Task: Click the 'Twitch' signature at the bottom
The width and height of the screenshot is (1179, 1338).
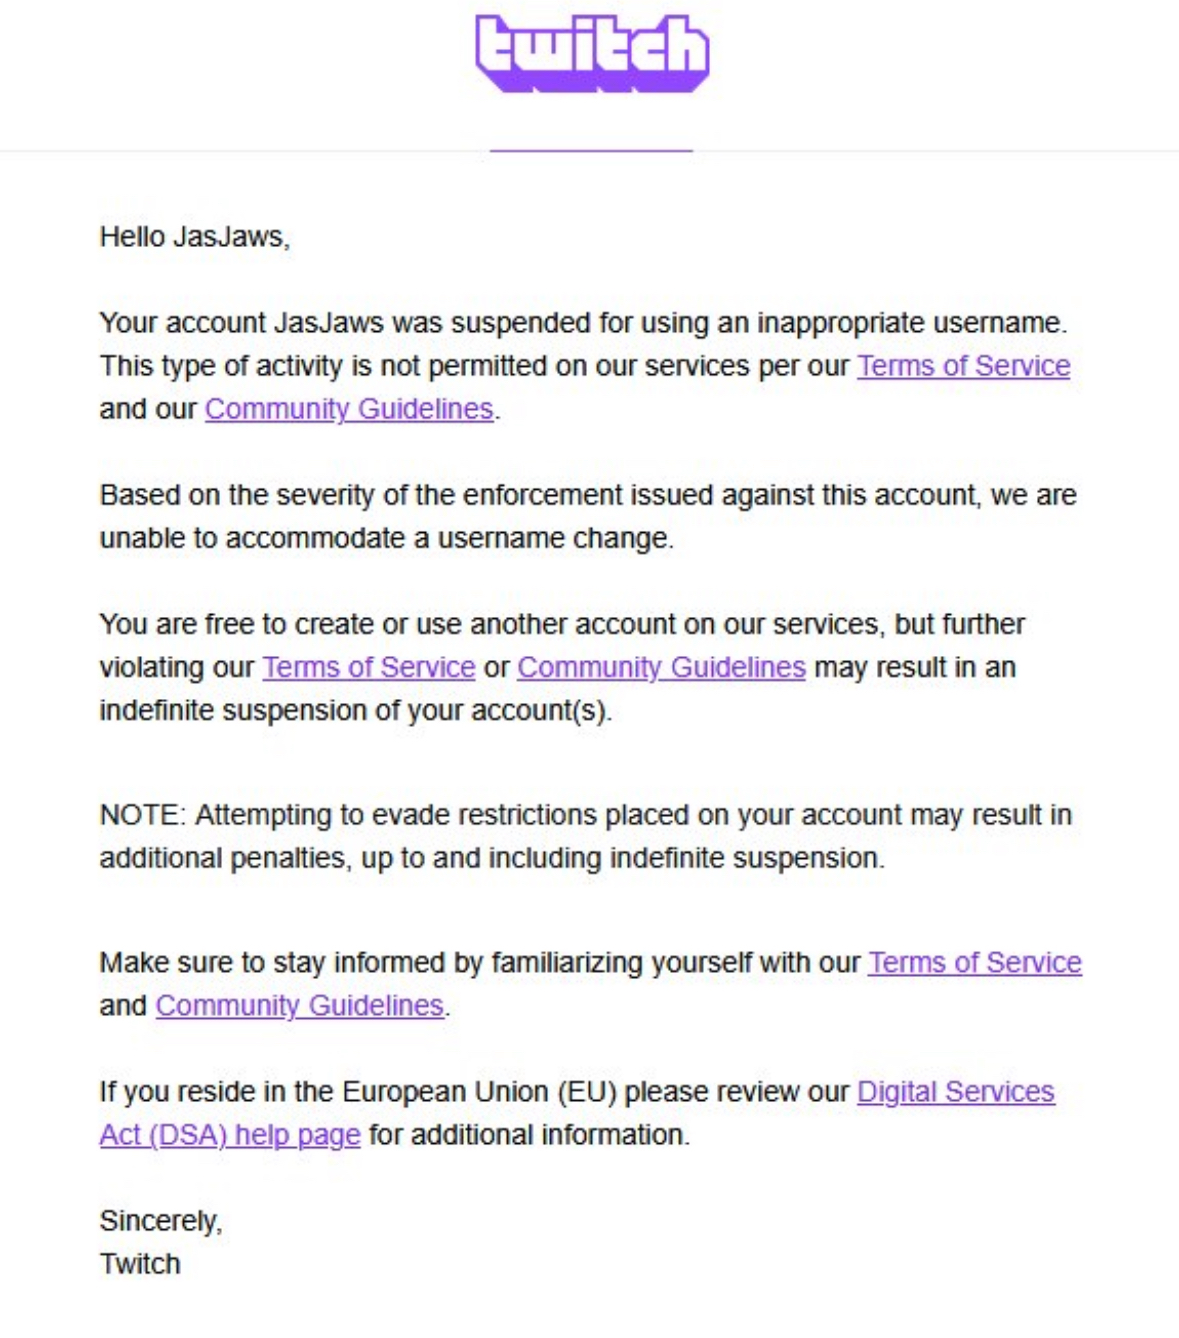Action: pyautogui.click(x=140, y=1264)
